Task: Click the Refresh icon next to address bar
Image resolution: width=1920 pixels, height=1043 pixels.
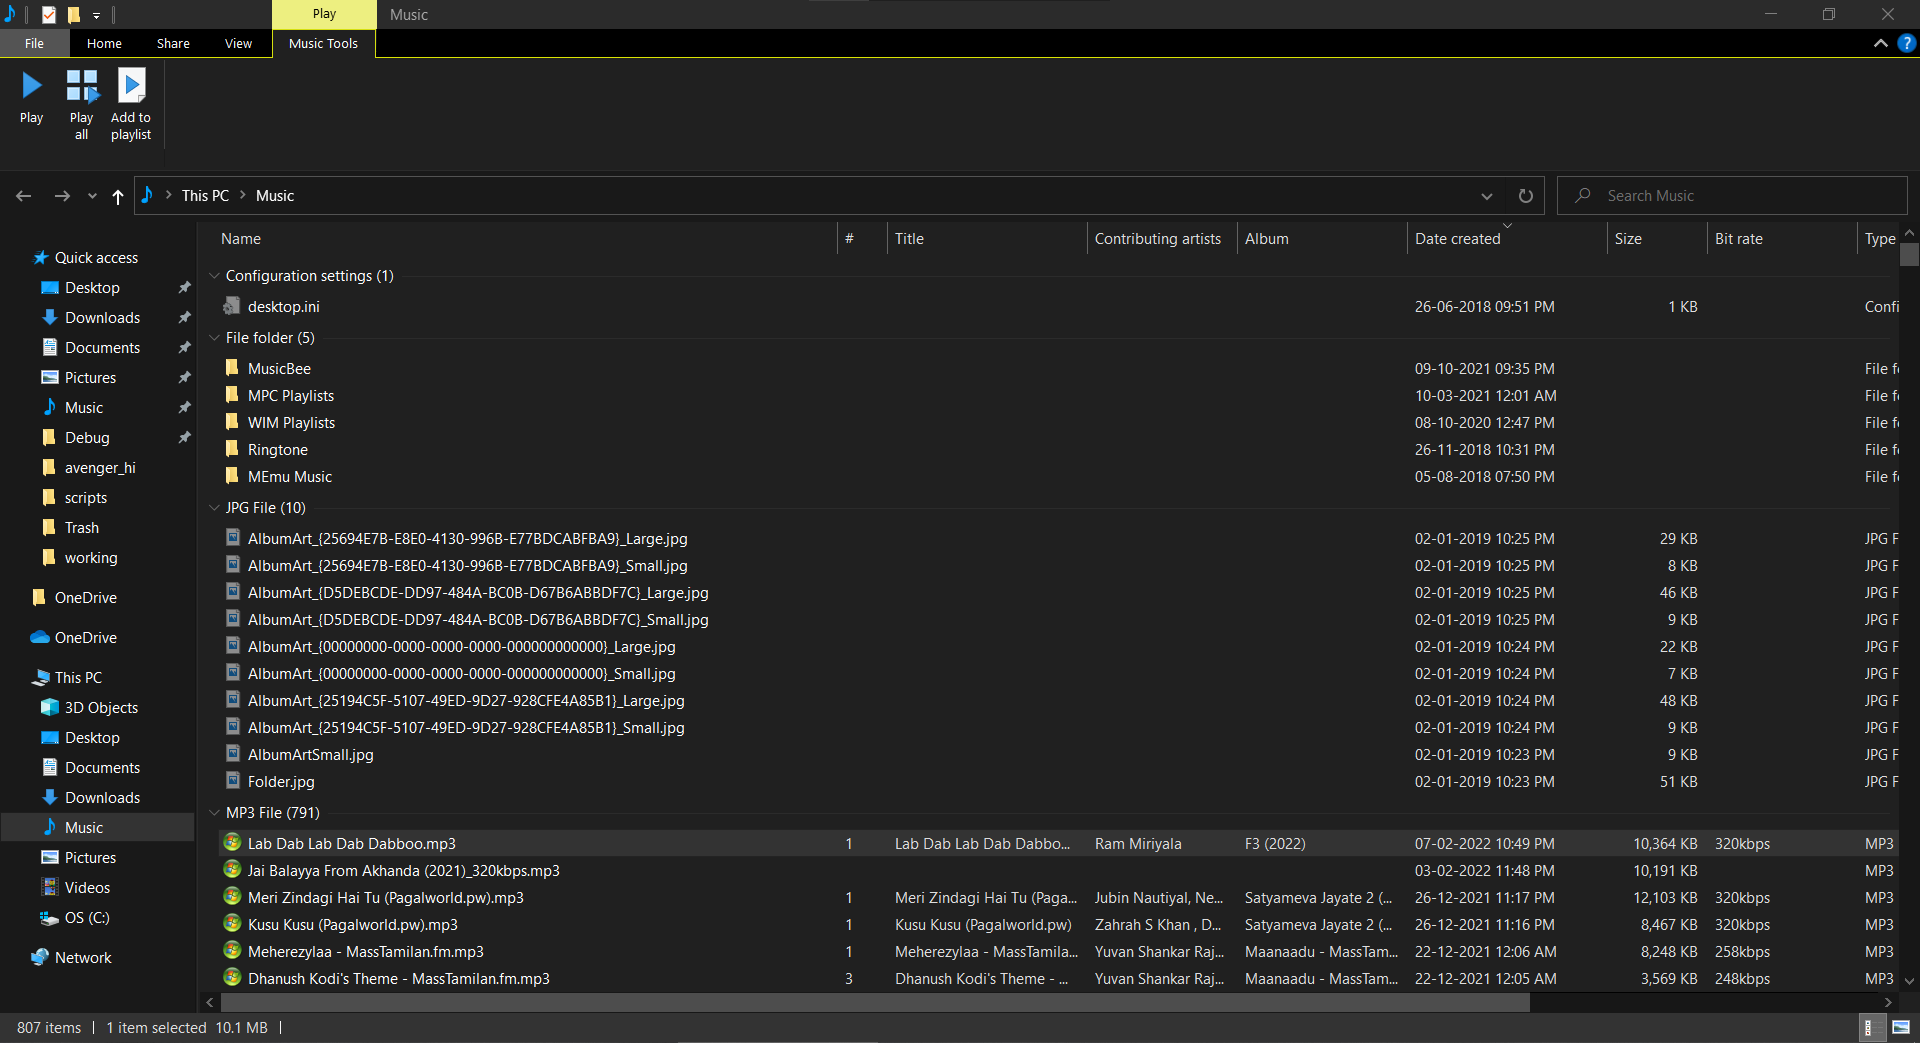Action: click(x=1525, y=195)
